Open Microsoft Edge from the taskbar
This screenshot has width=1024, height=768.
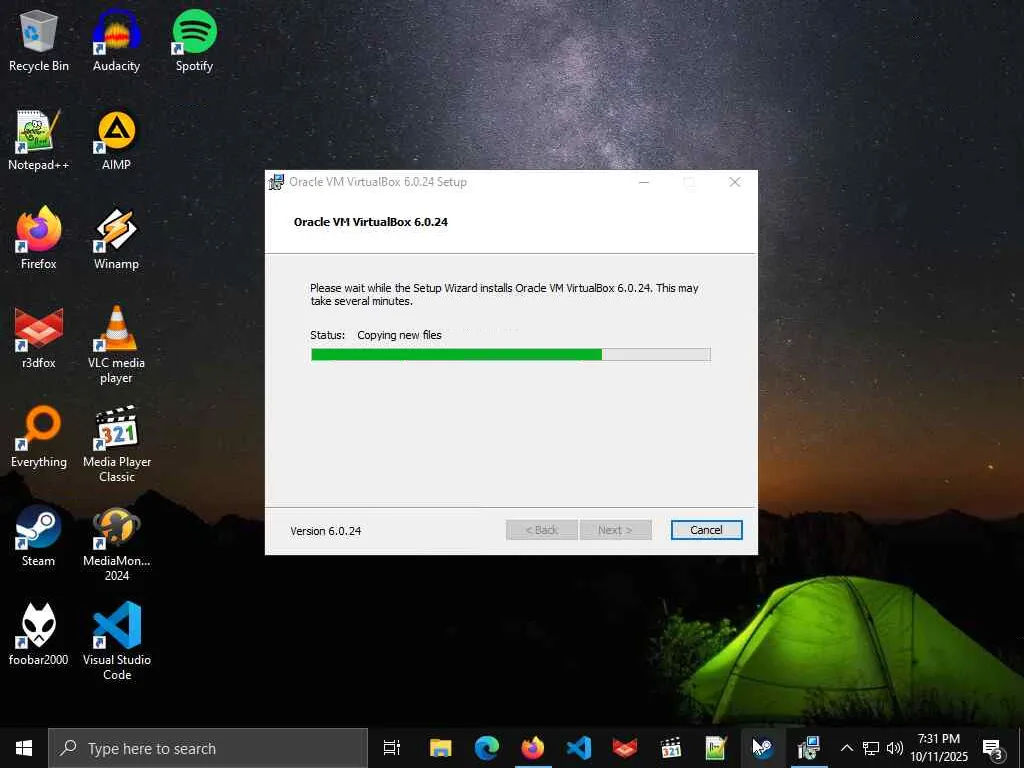pyautogui.click(x=487, y=748)
